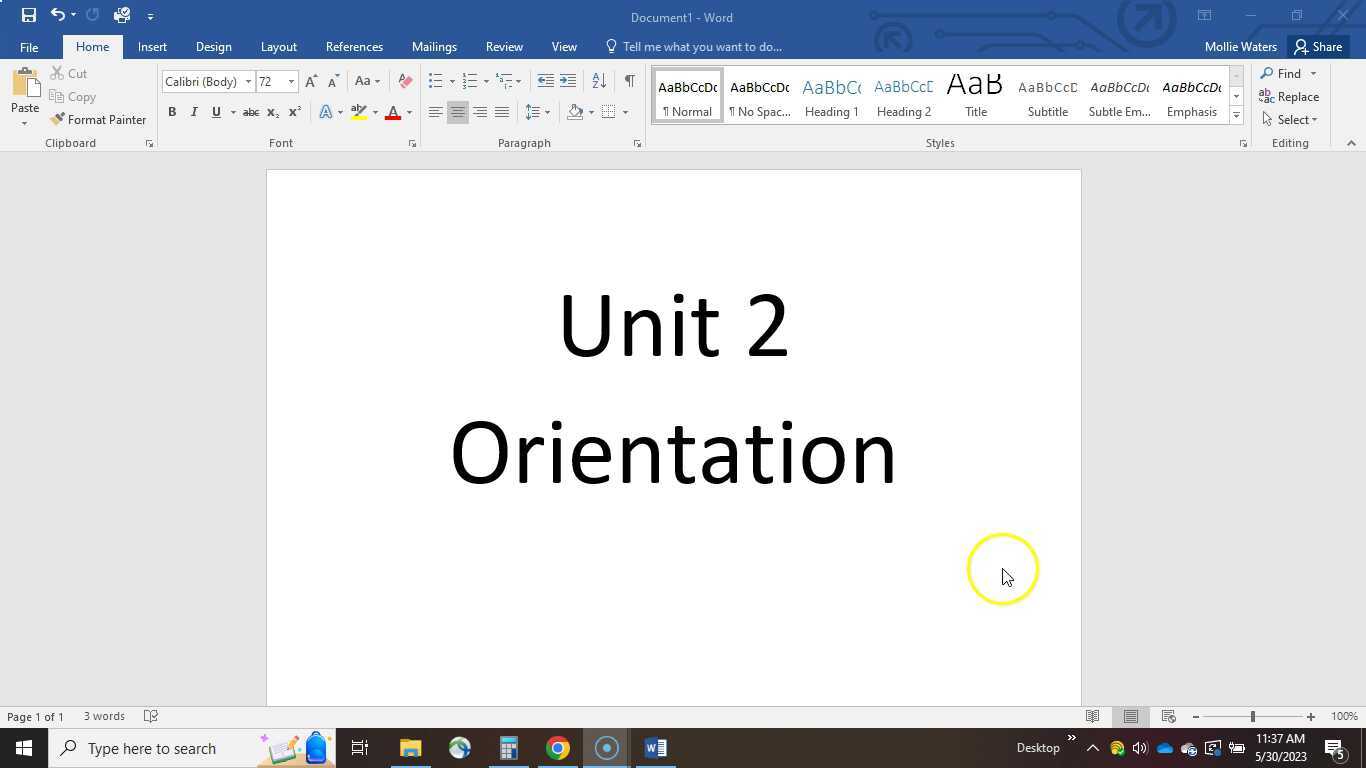The height and width of the screenshot is (768, 1366).
Task: Apply center alignment
Action: pos(458,112)
